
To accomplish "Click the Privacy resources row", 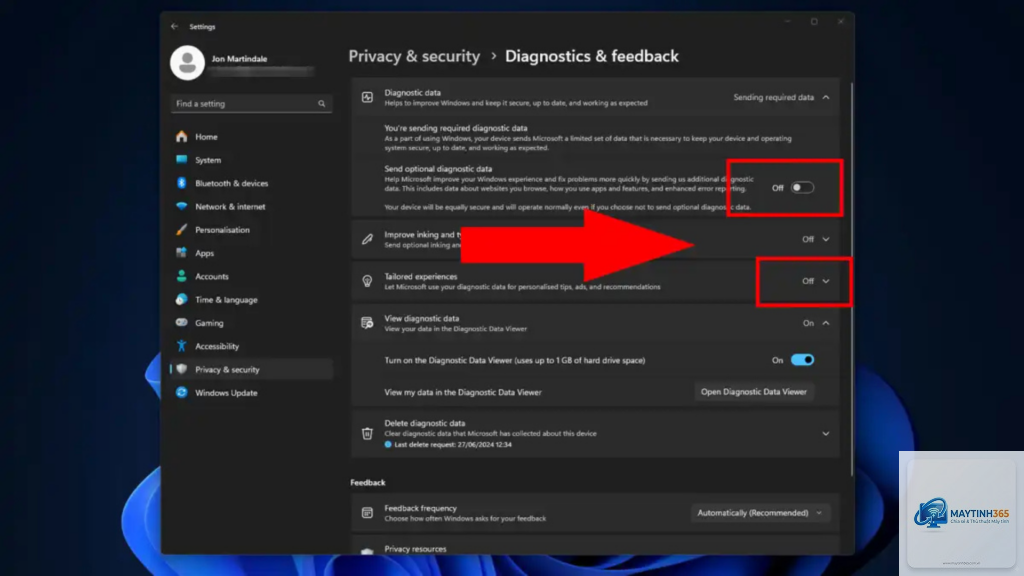I will pyautogui.click(x=595, y=546).
